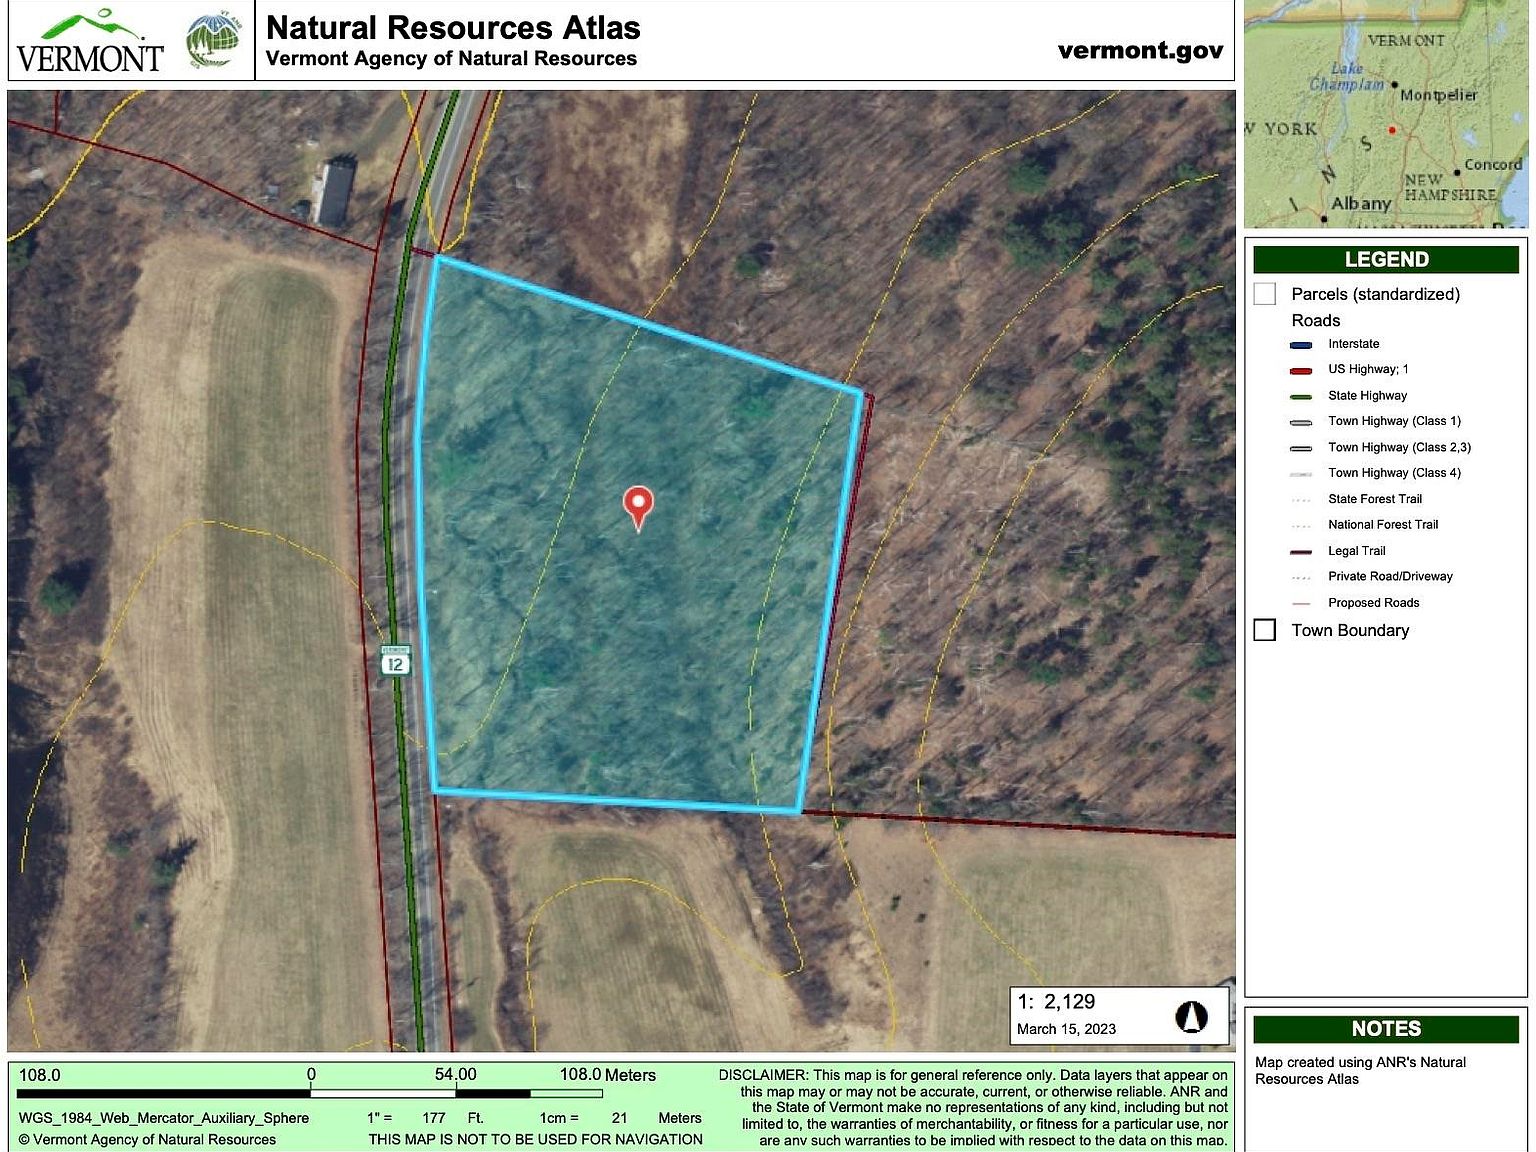Expand the NOTES panel
Image resolution: width=1536 pixels, height=1152 pixels.
pyautogui.click(x=1388, y=1028)
